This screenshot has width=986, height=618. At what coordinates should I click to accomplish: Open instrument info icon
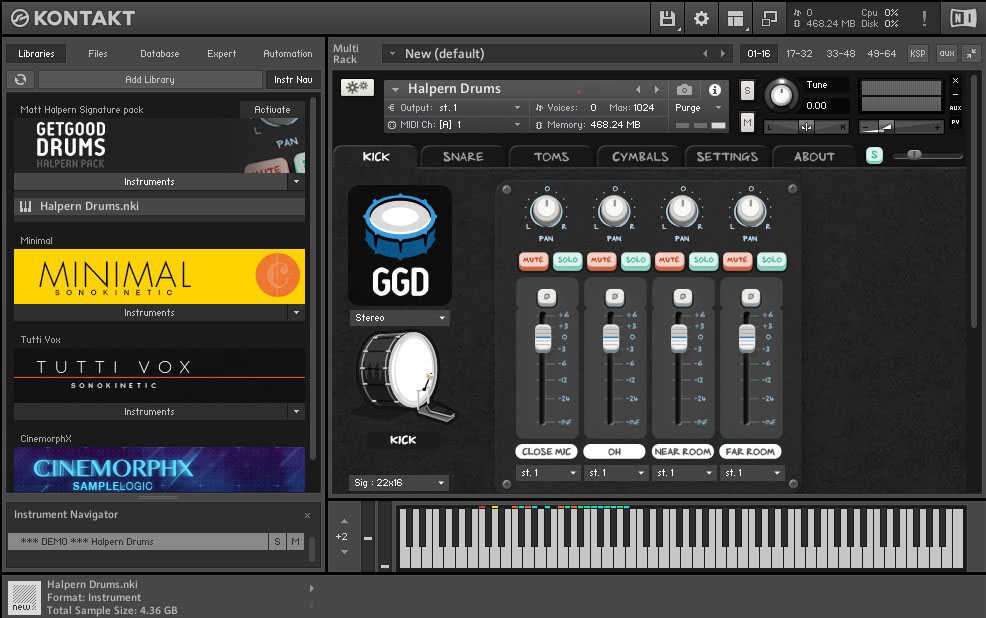pos(715,89)
